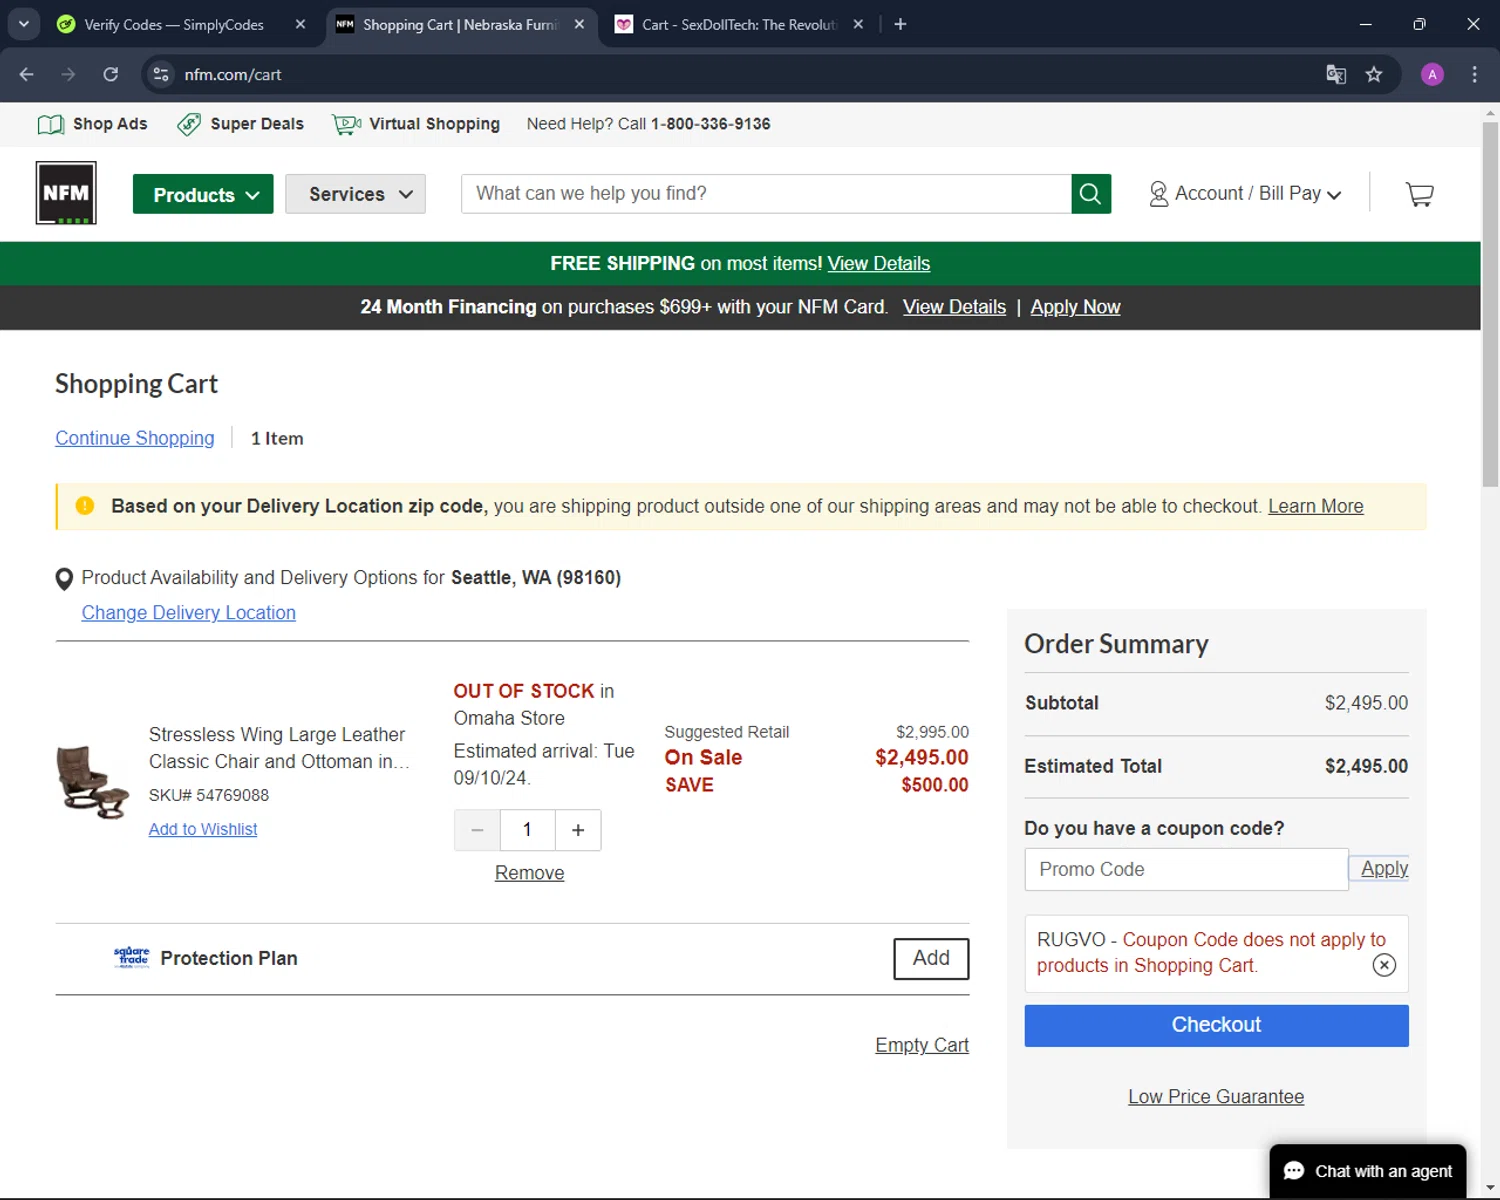The image size is (1500, 1200).
Task: Switch to the Verify Codes SimplyCodes tab
Action: [x=173, y=24]
